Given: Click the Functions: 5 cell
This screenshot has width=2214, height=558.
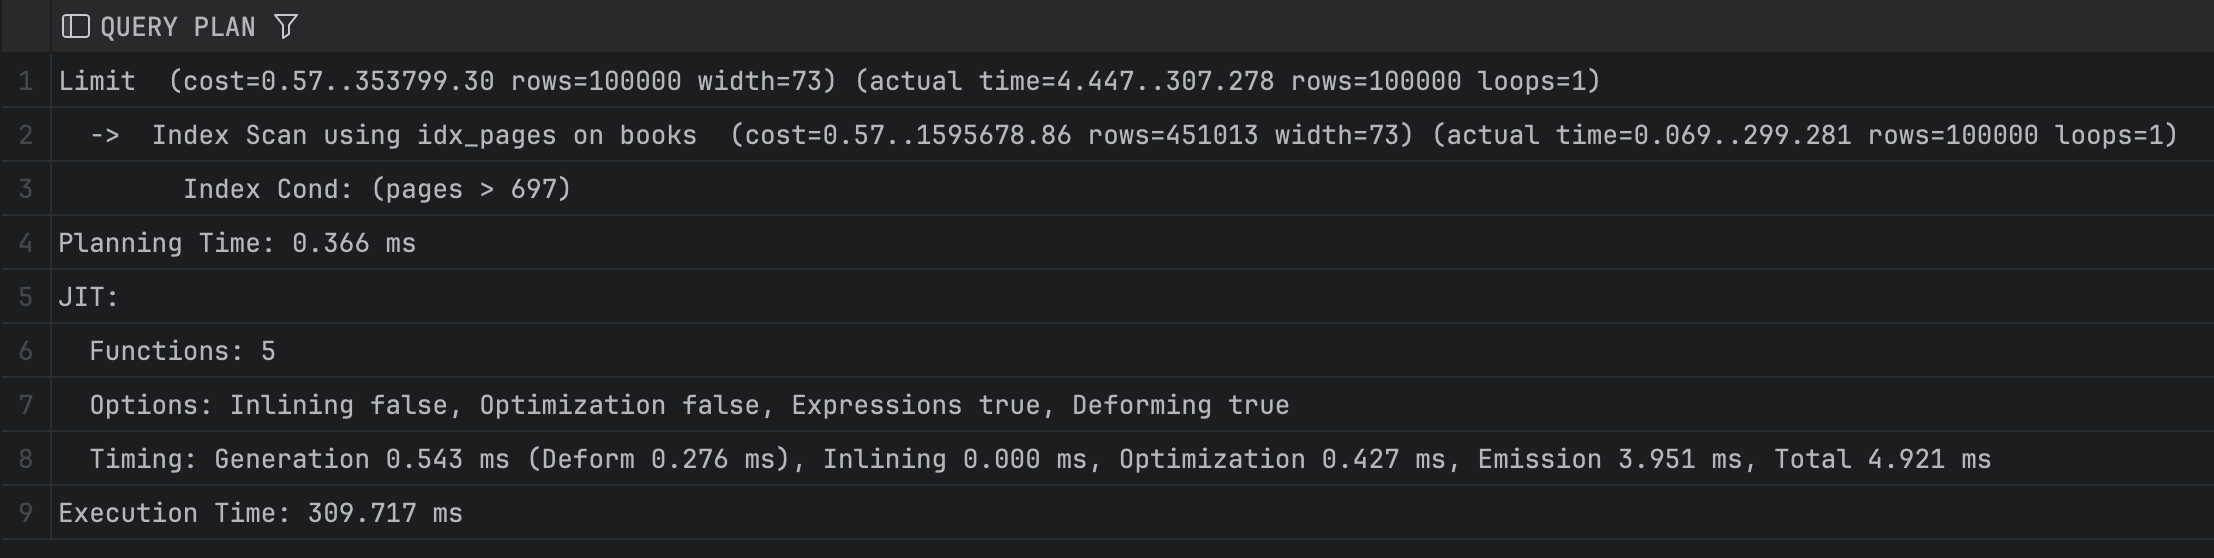Looking at the screenshot, I should pos(182,351).
